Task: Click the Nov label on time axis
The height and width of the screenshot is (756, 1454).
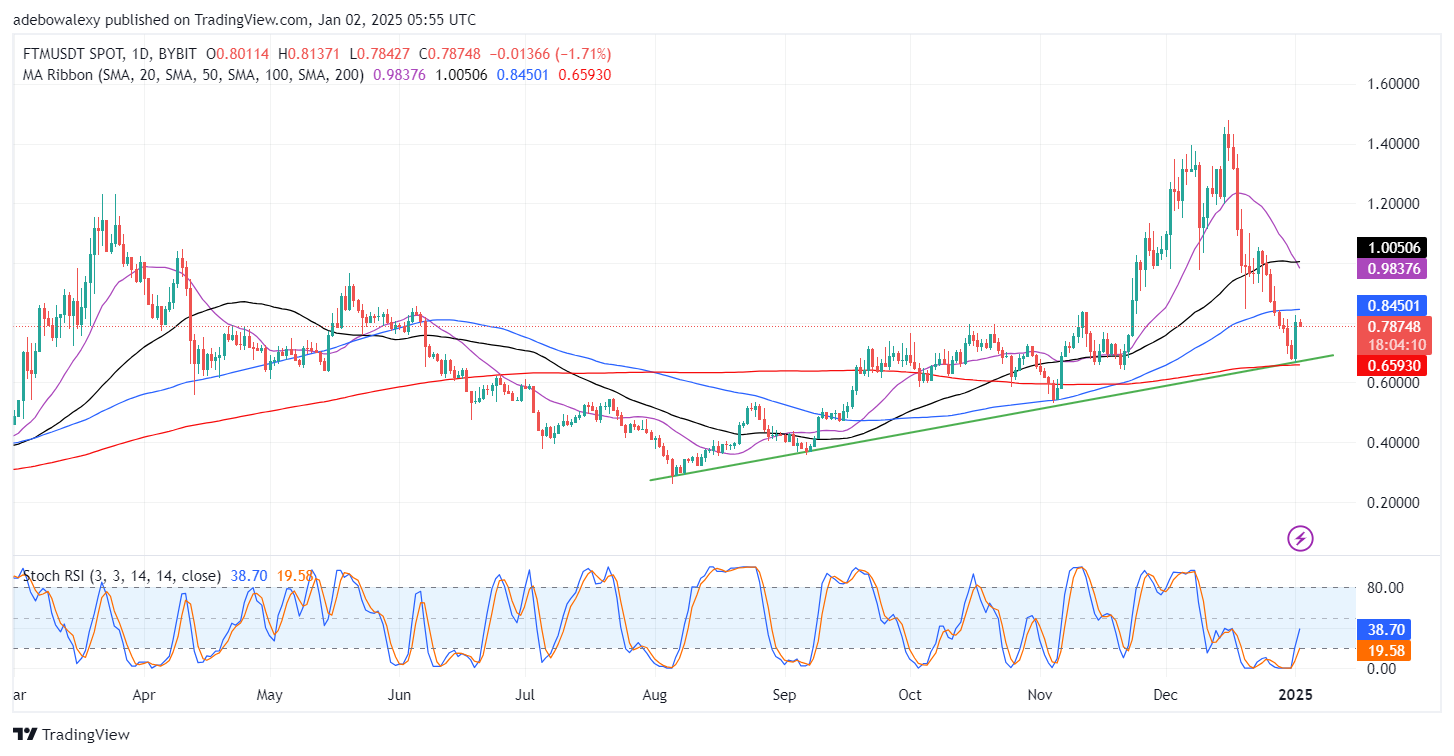Action: point(1041,693)
